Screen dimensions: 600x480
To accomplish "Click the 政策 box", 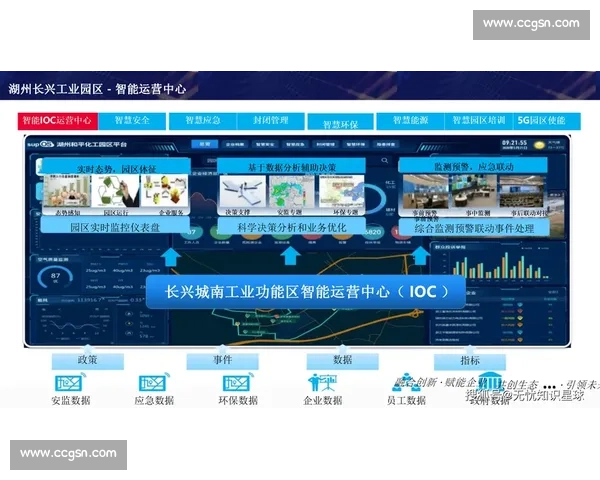I will (x=88, y=361).
